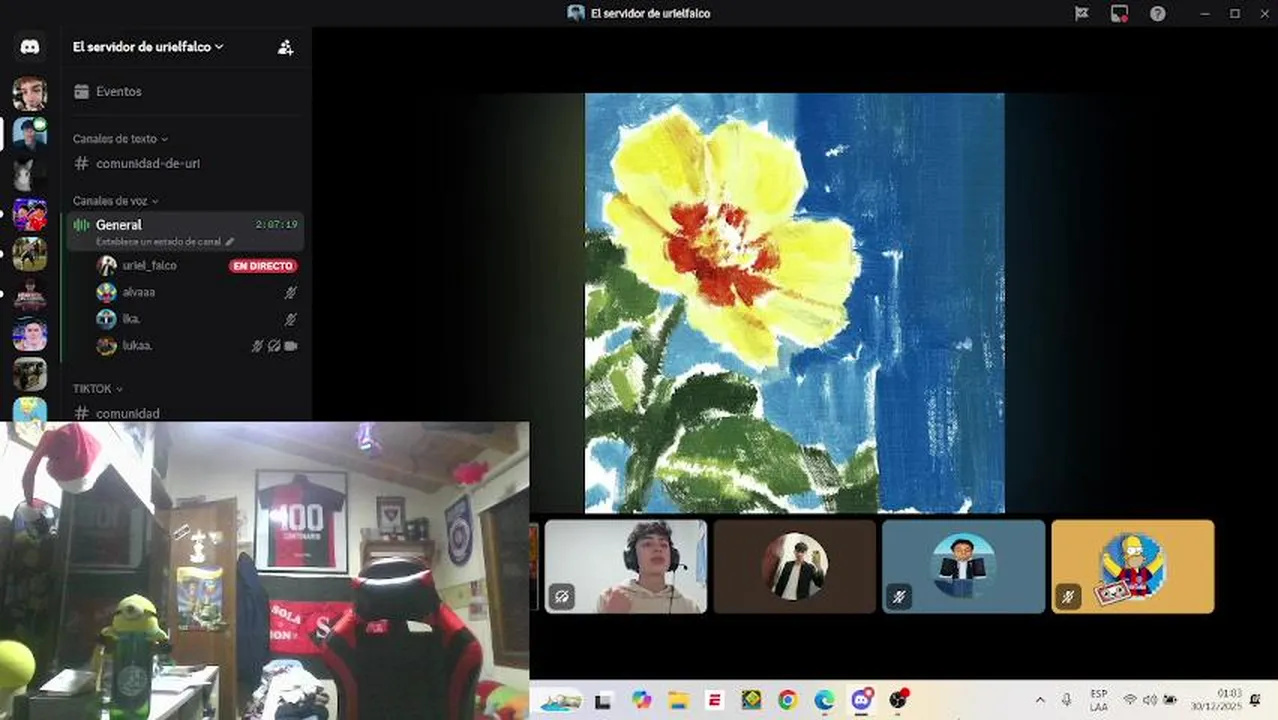The height and width of the screenshot is (720, 1278).
Task: Click the flag inbox icon in title bar
Action: pyautogui.click(x=1081, y=13)
